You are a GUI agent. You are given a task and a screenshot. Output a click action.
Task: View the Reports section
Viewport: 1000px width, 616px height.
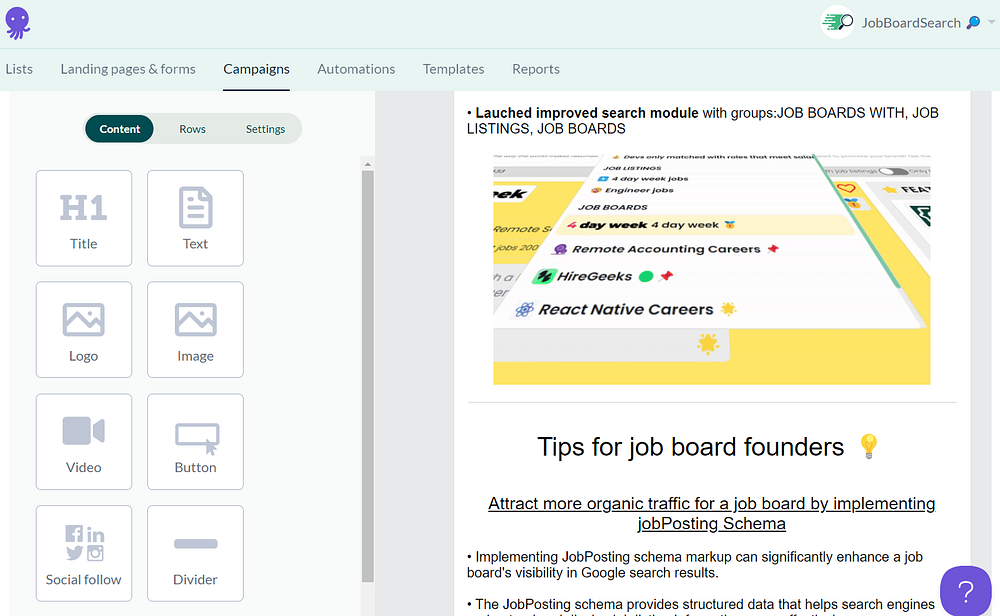click(536, 69)
